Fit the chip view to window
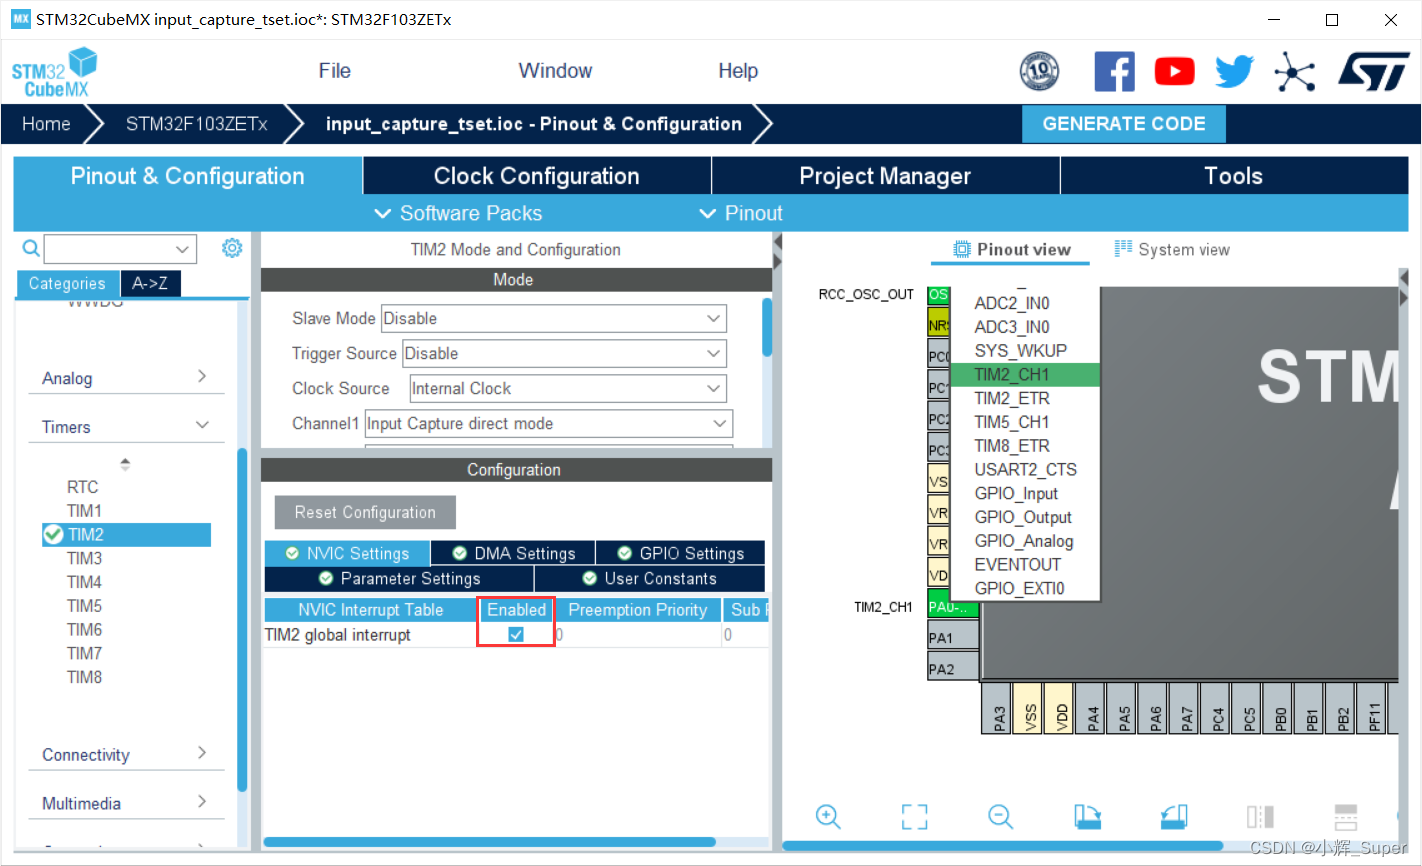The height and width of the screenshot is (866, 1422). tap(914, 816)
